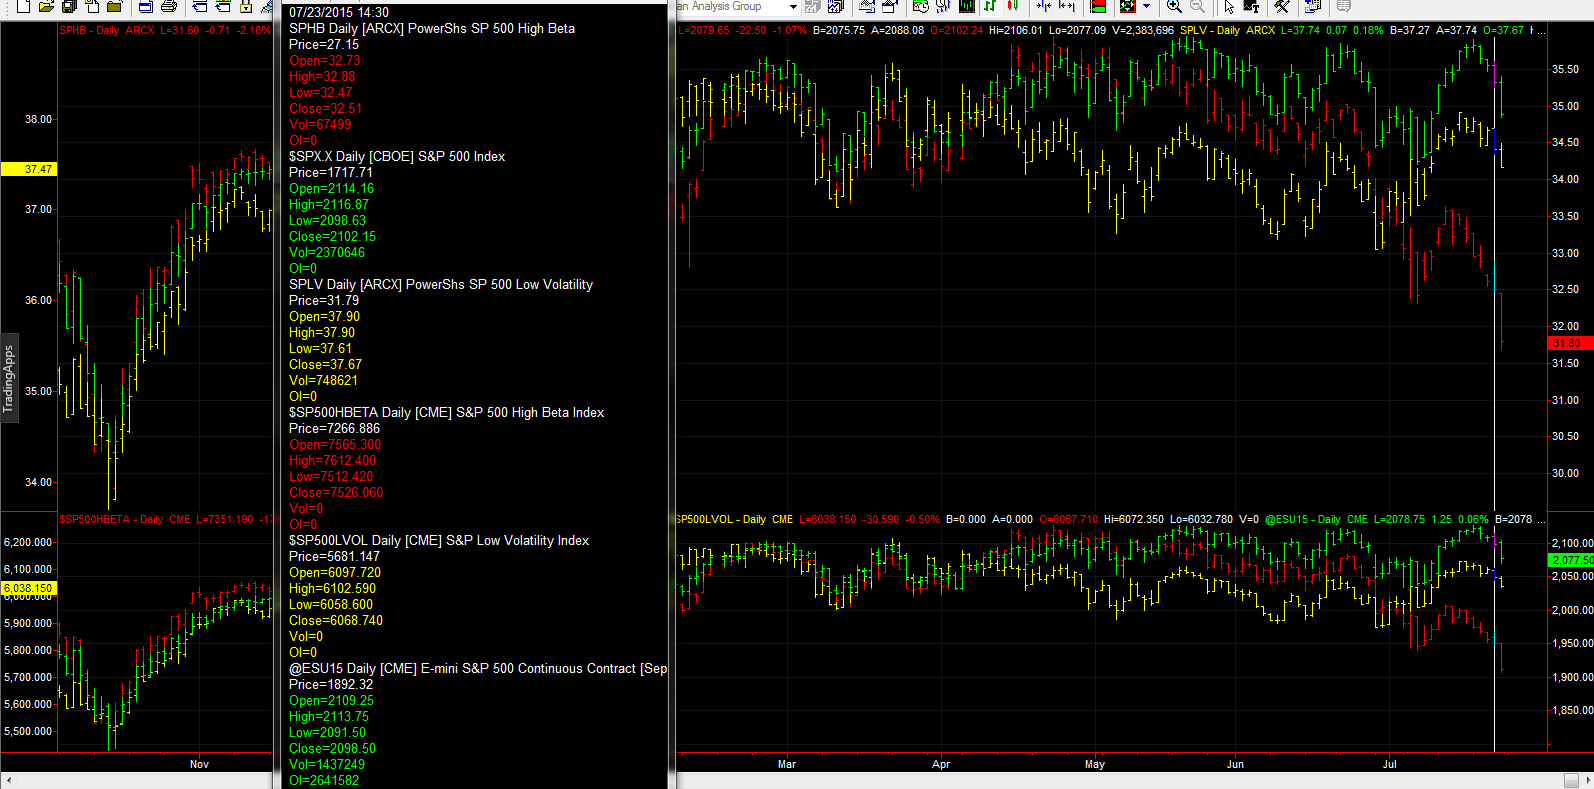Click the 'Nov' date axis label
This screenshot has height=789, width=1594.
[199, 764]
